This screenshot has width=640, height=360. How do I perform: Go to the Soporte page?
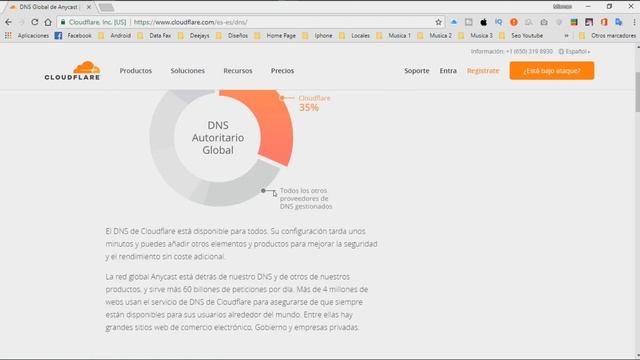pos(417,71)
